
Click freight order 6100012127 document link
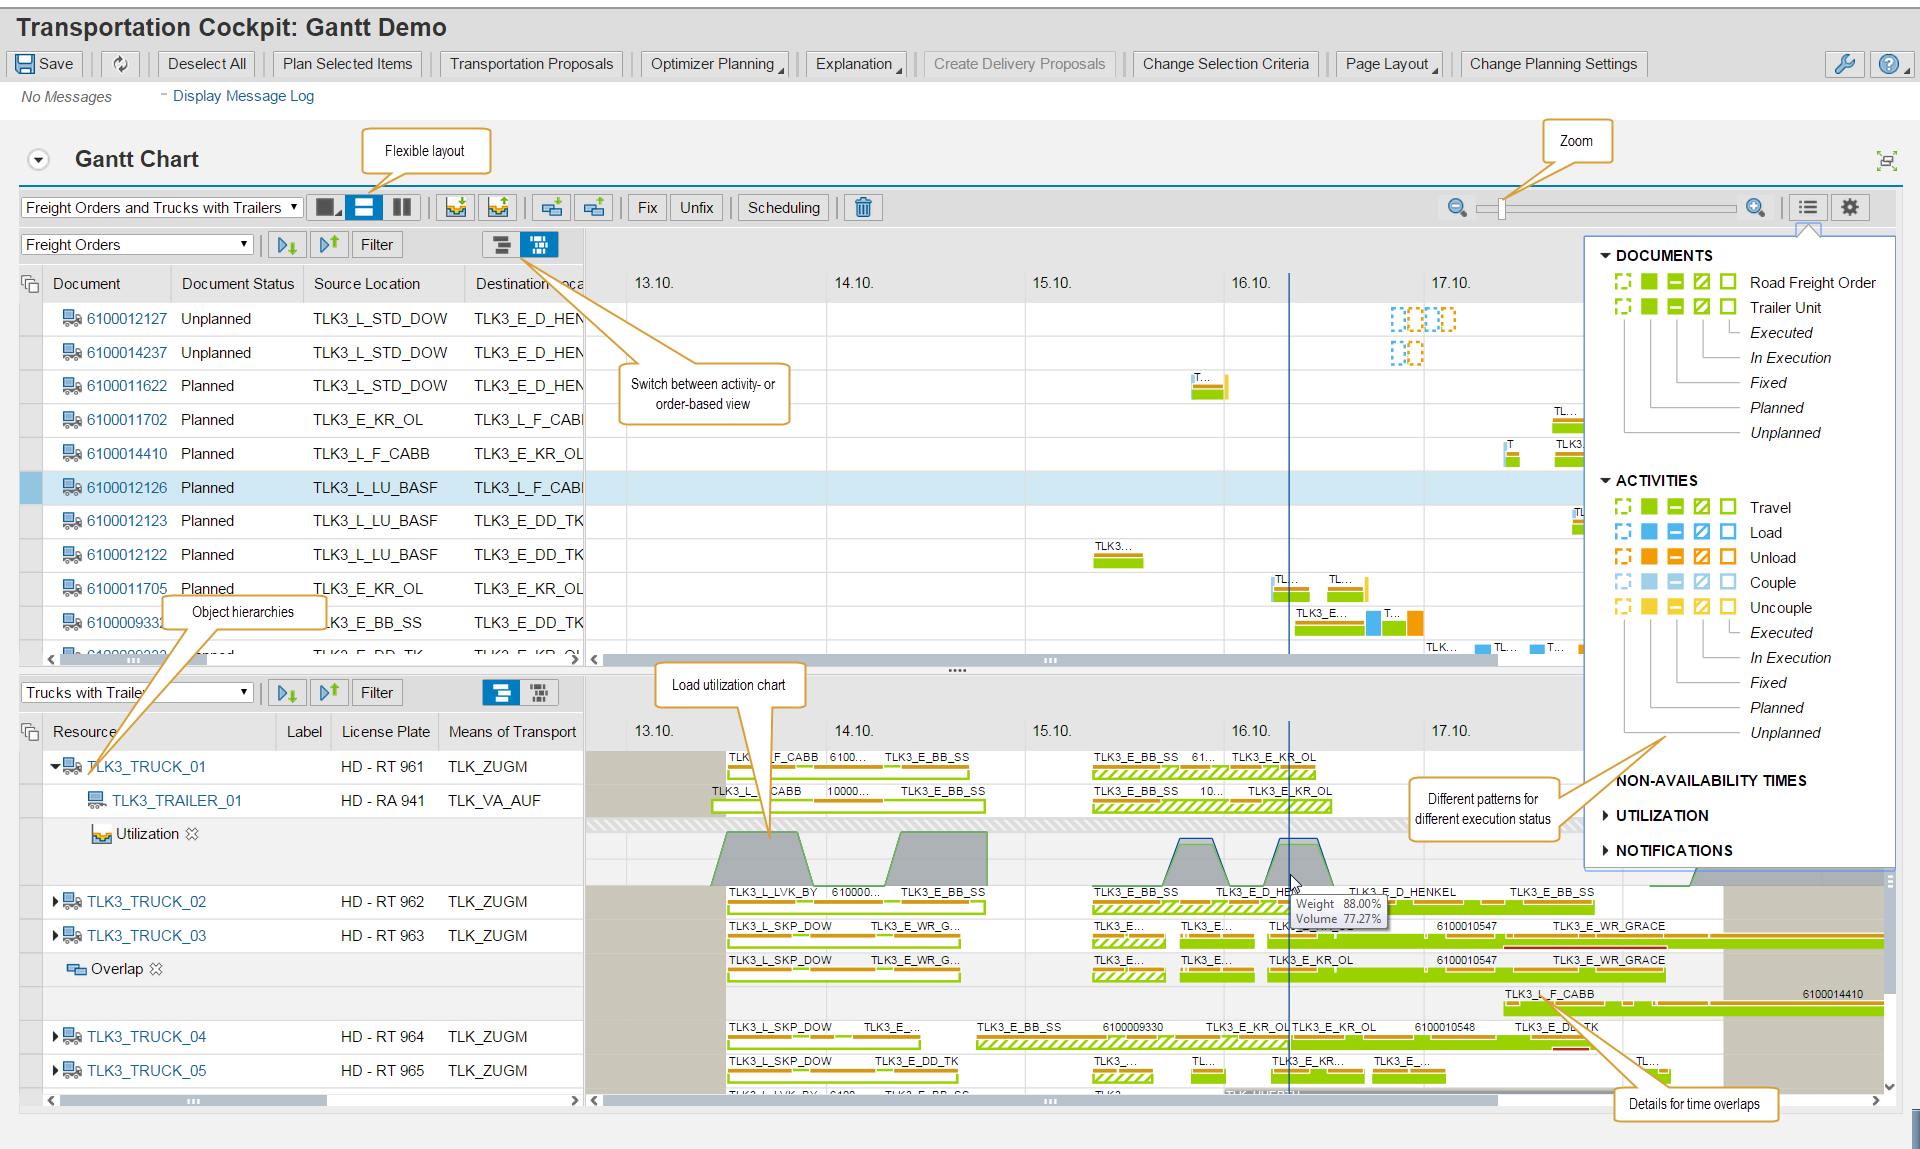[127, 318]
